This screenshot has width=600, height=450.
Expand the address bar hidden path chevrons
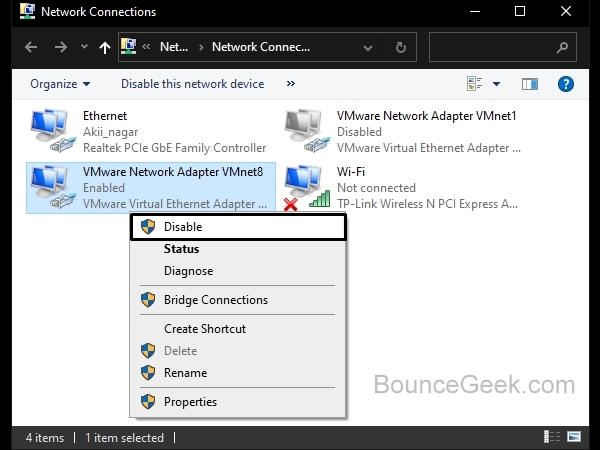[146, 47]
